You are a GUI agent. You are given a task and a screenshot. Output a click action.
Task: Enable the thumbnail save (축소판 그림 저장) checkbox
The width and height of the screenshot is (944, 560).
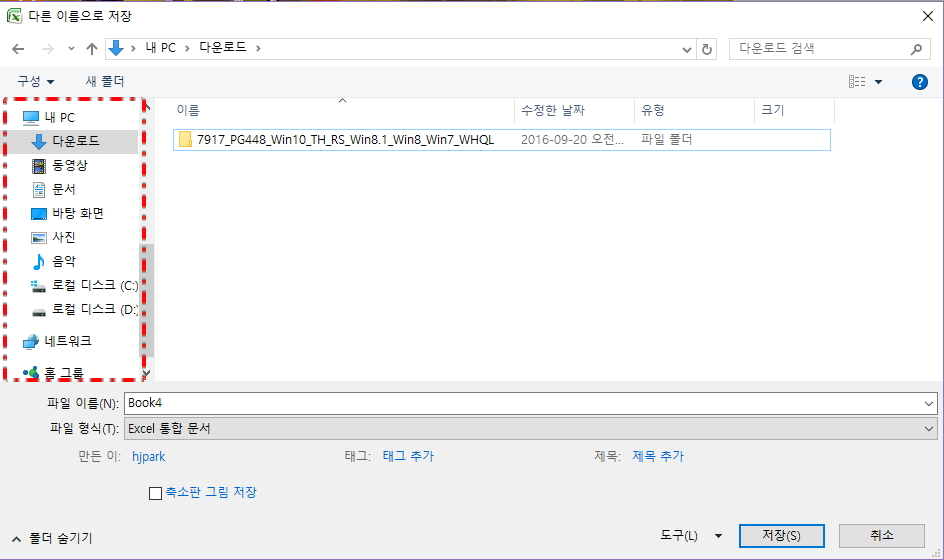point(155,493)
